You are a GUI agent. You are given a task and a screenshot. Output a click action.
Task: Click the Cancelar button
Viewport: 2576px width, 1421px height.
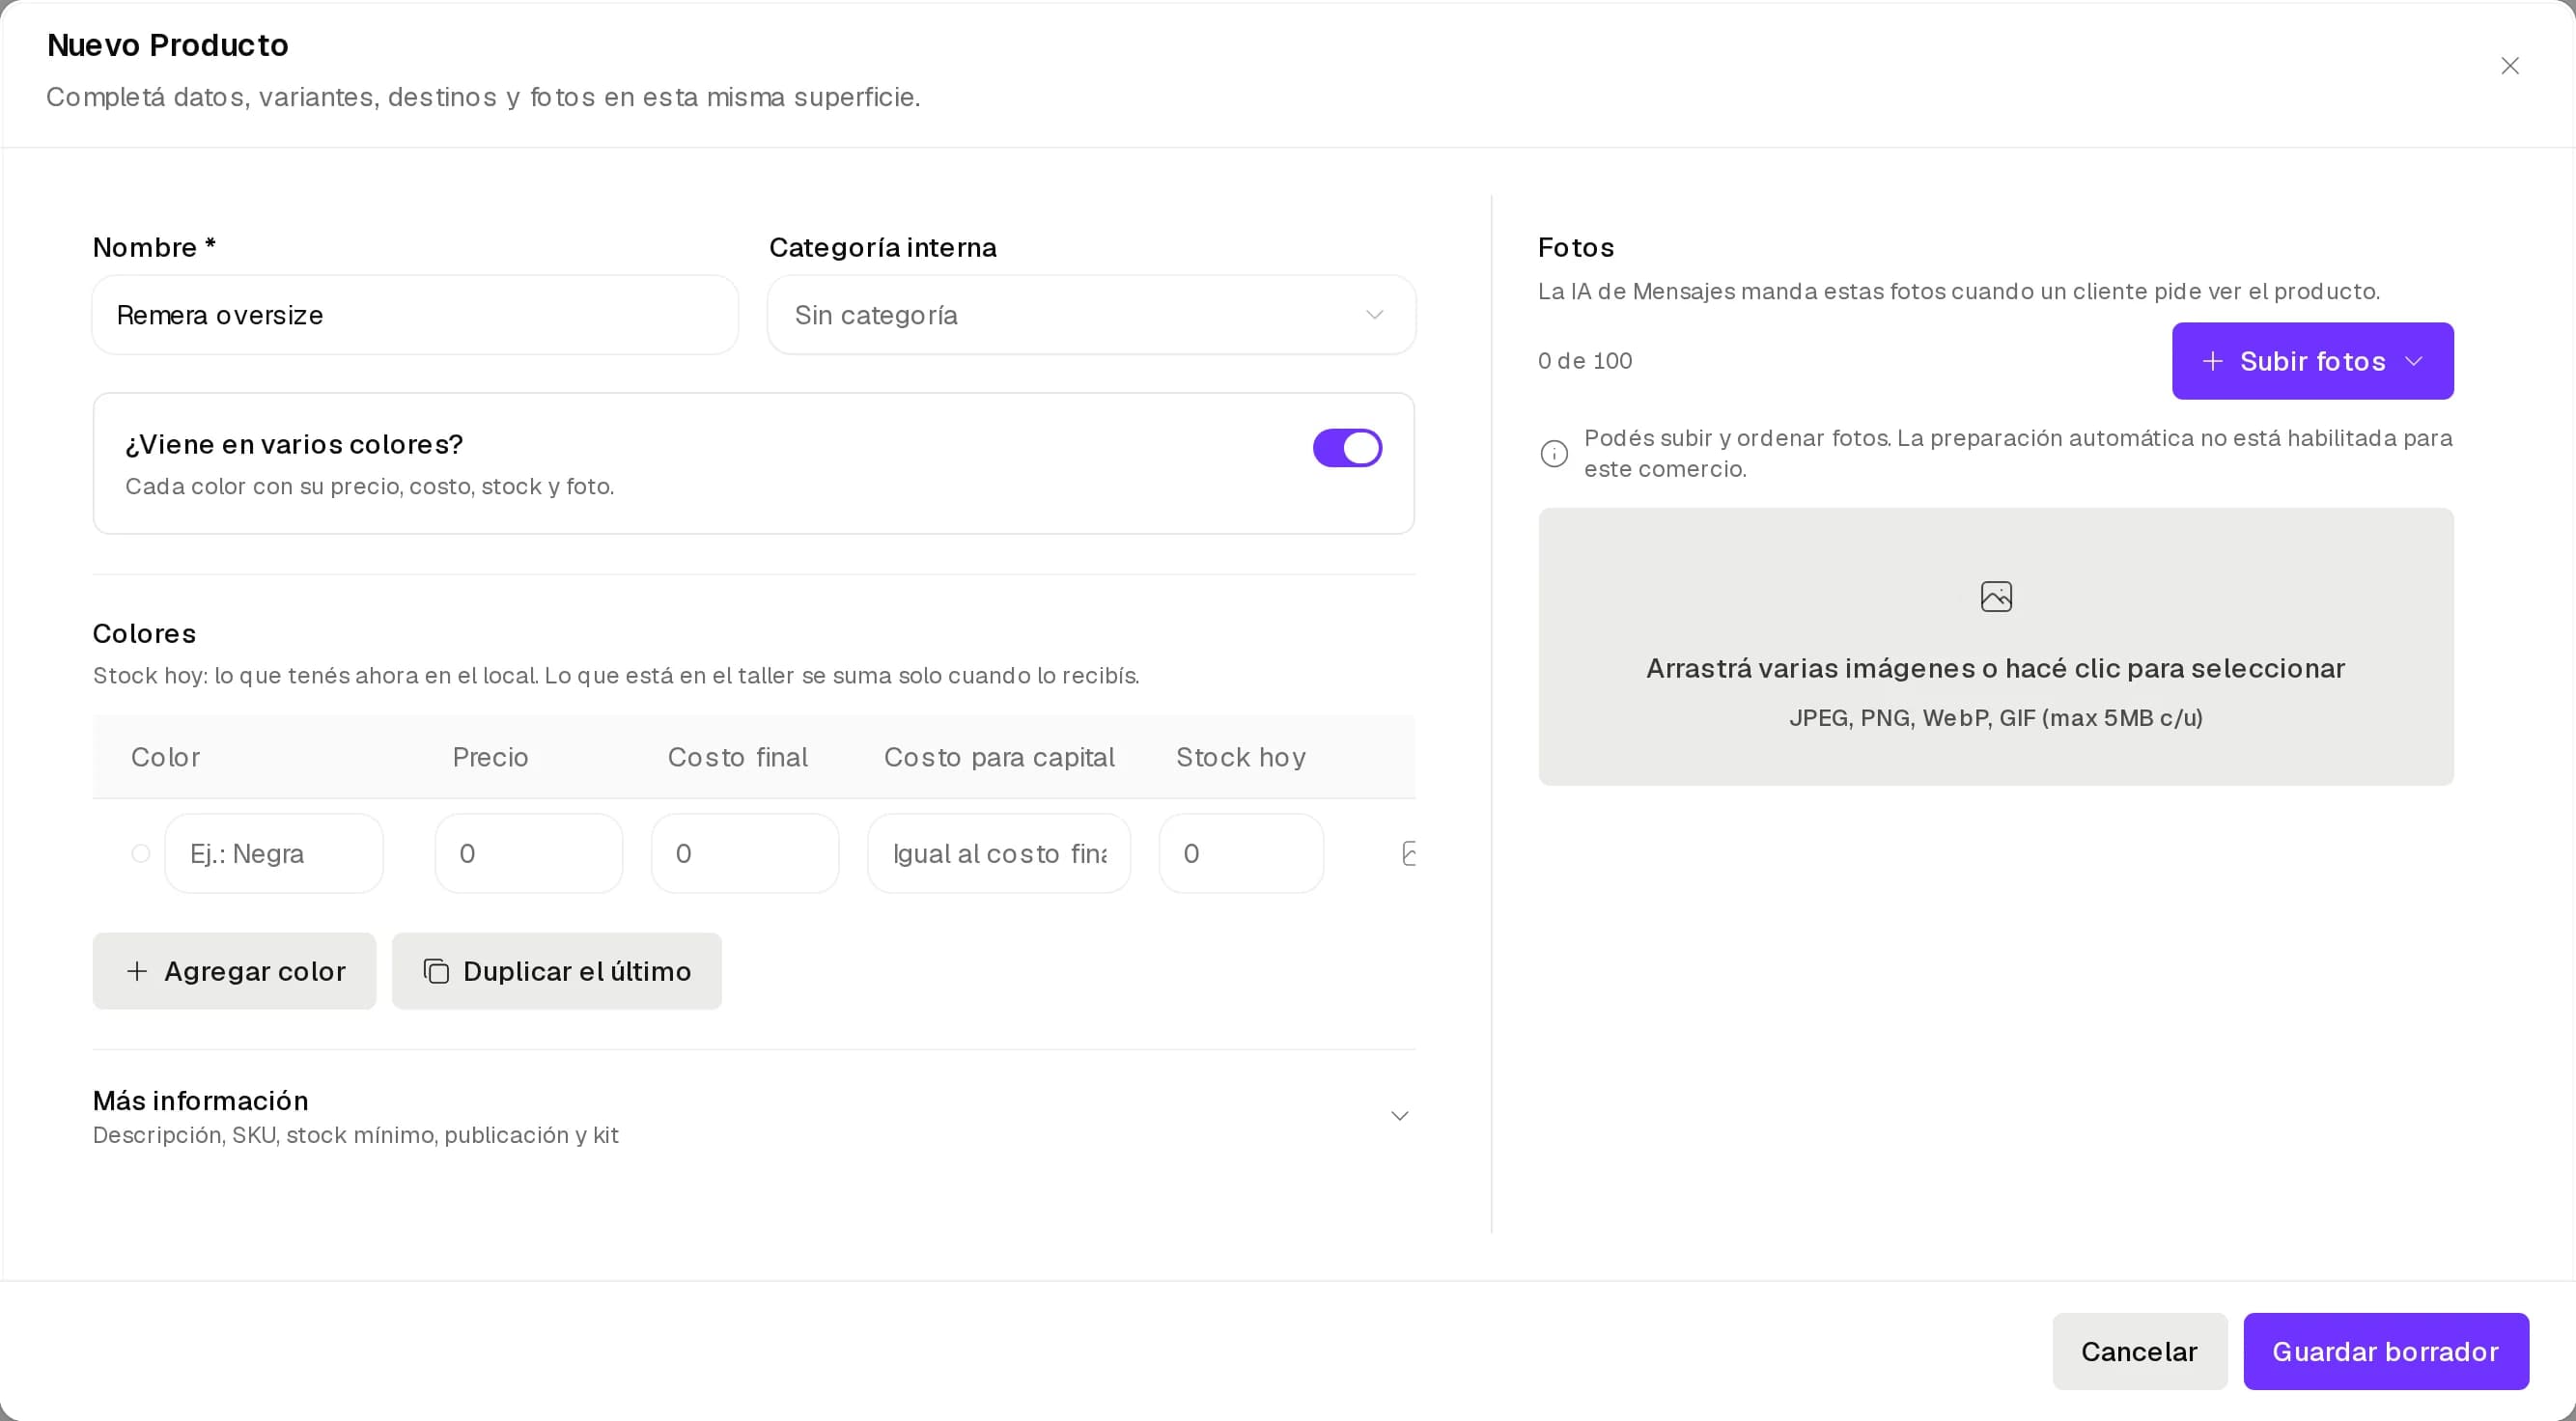point(2139,1351)
